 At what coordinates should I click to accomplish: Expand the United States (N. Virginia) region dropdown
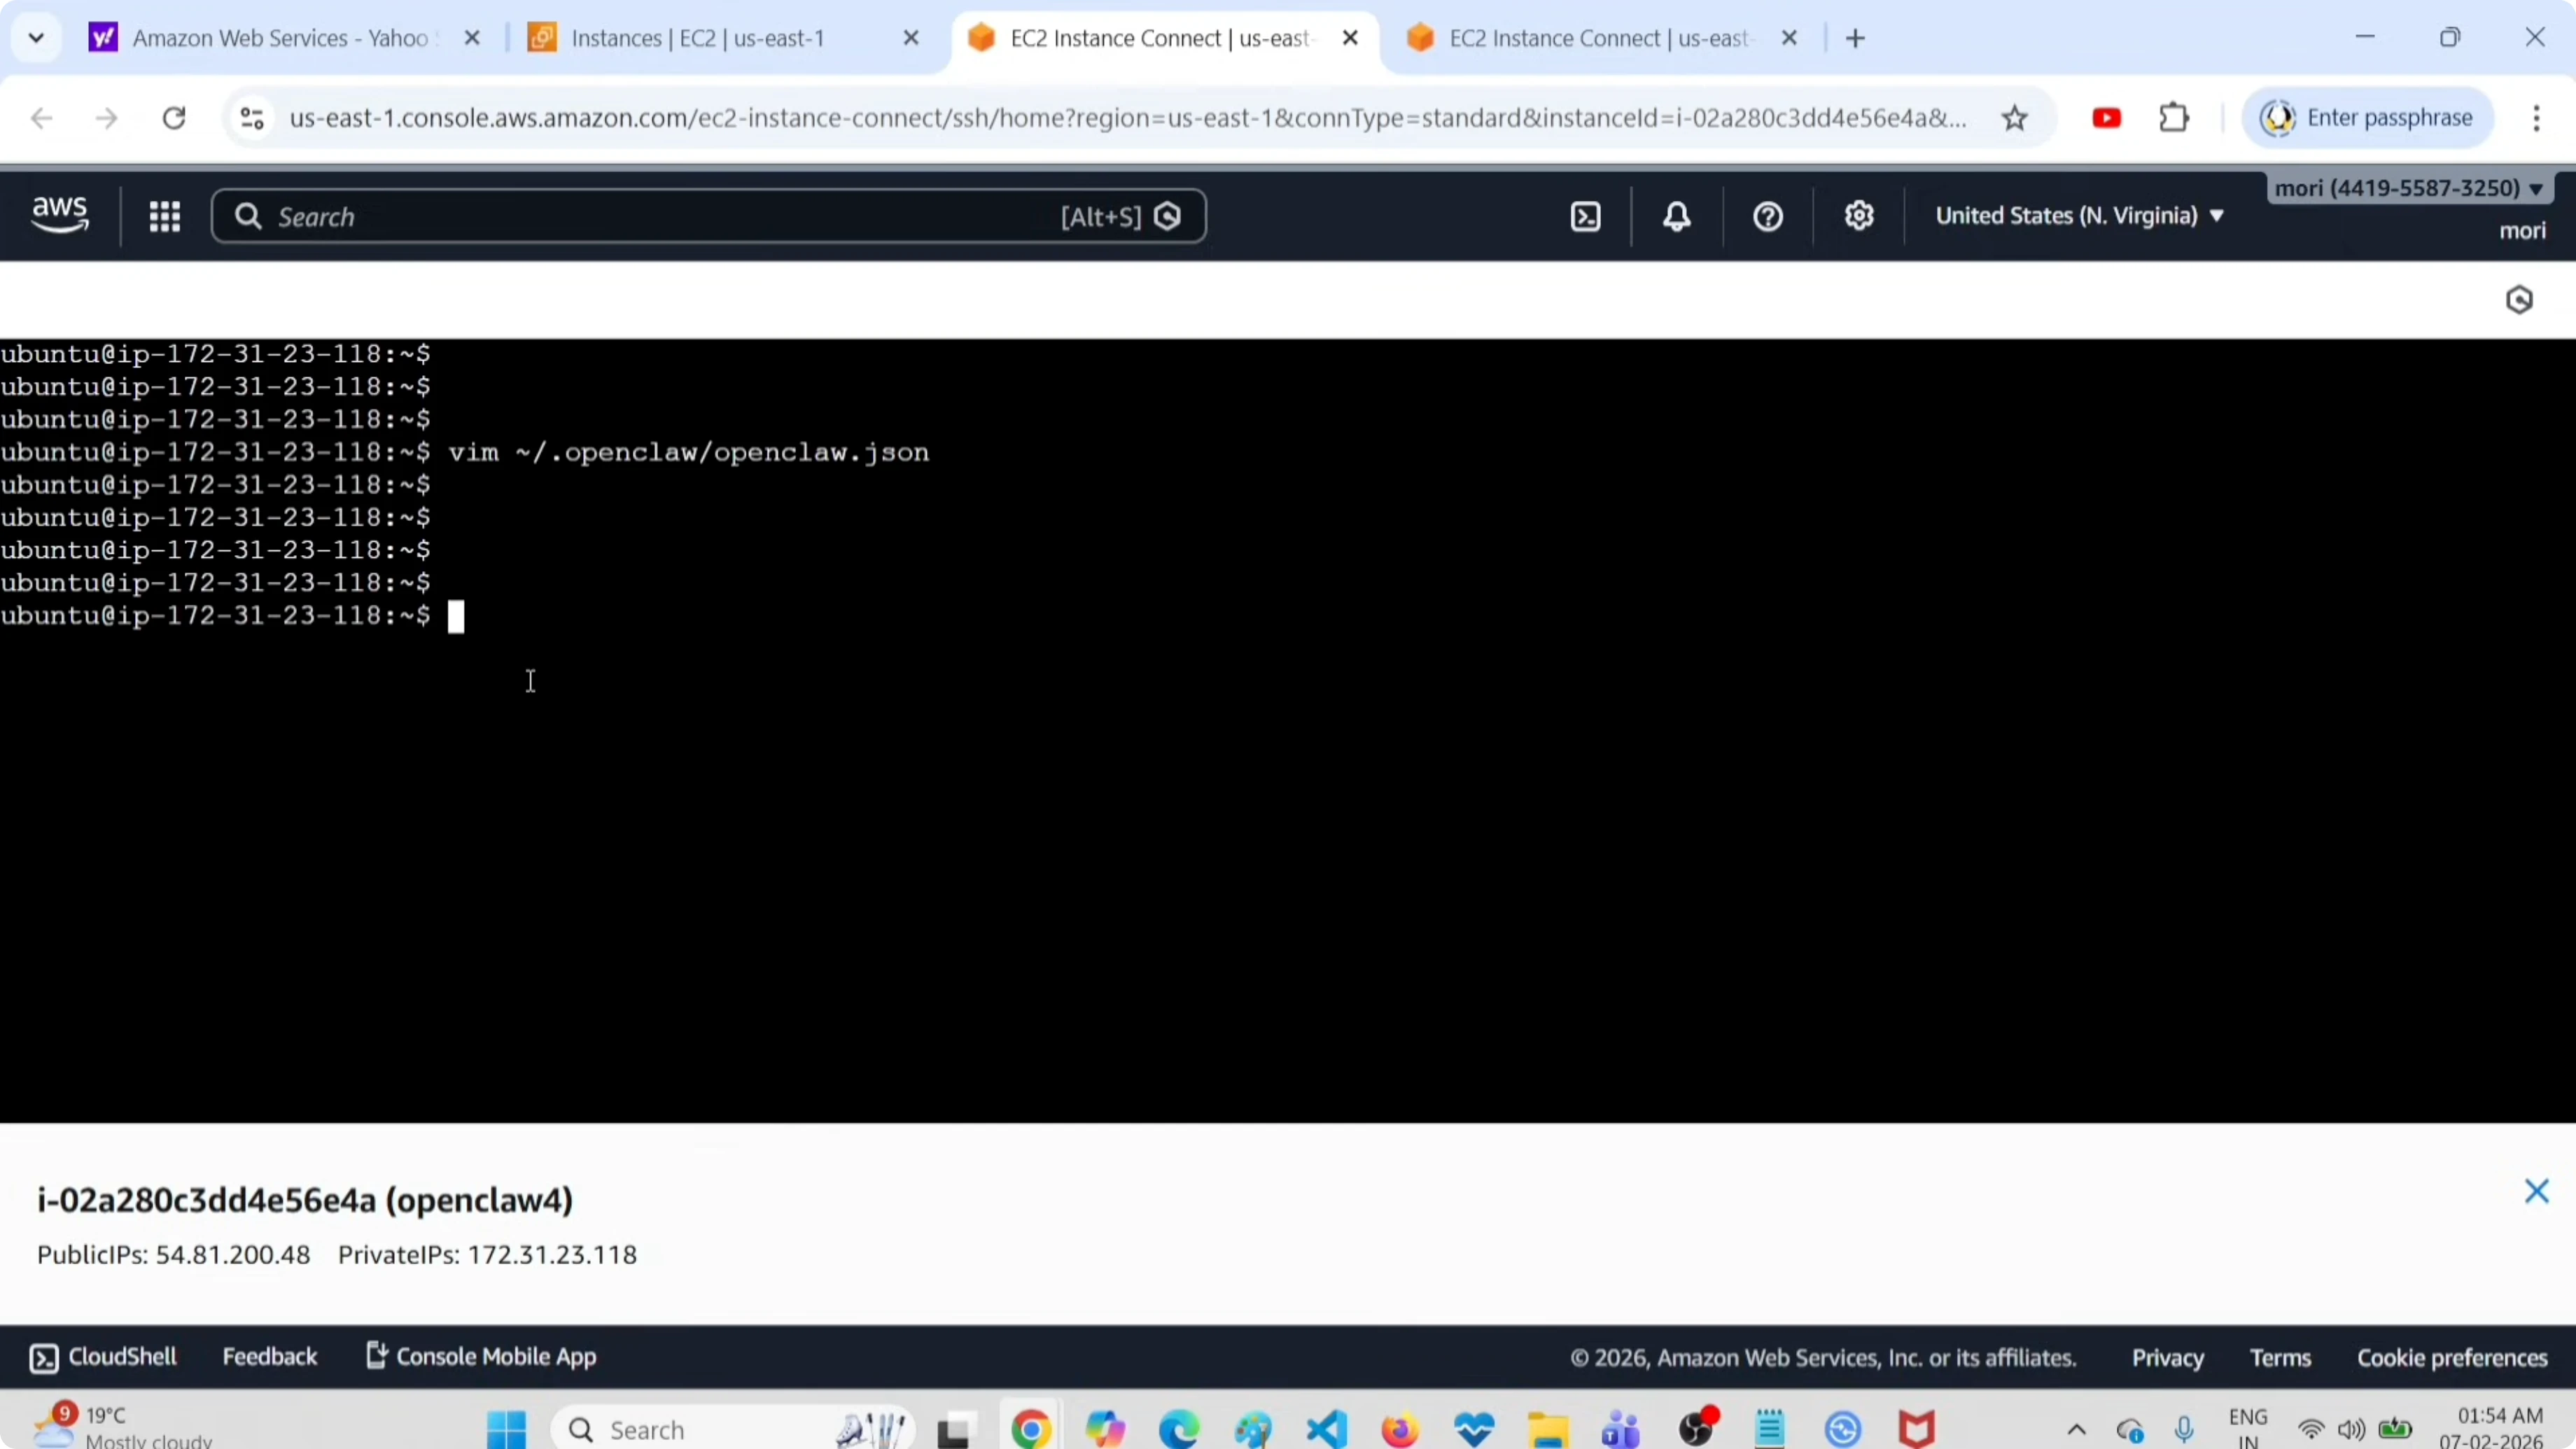pos(2079,216)
